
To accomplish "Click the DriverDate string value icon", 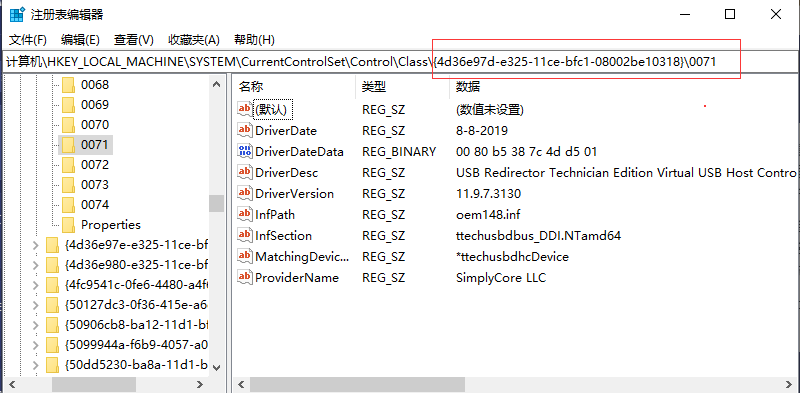I will (245, 130).
